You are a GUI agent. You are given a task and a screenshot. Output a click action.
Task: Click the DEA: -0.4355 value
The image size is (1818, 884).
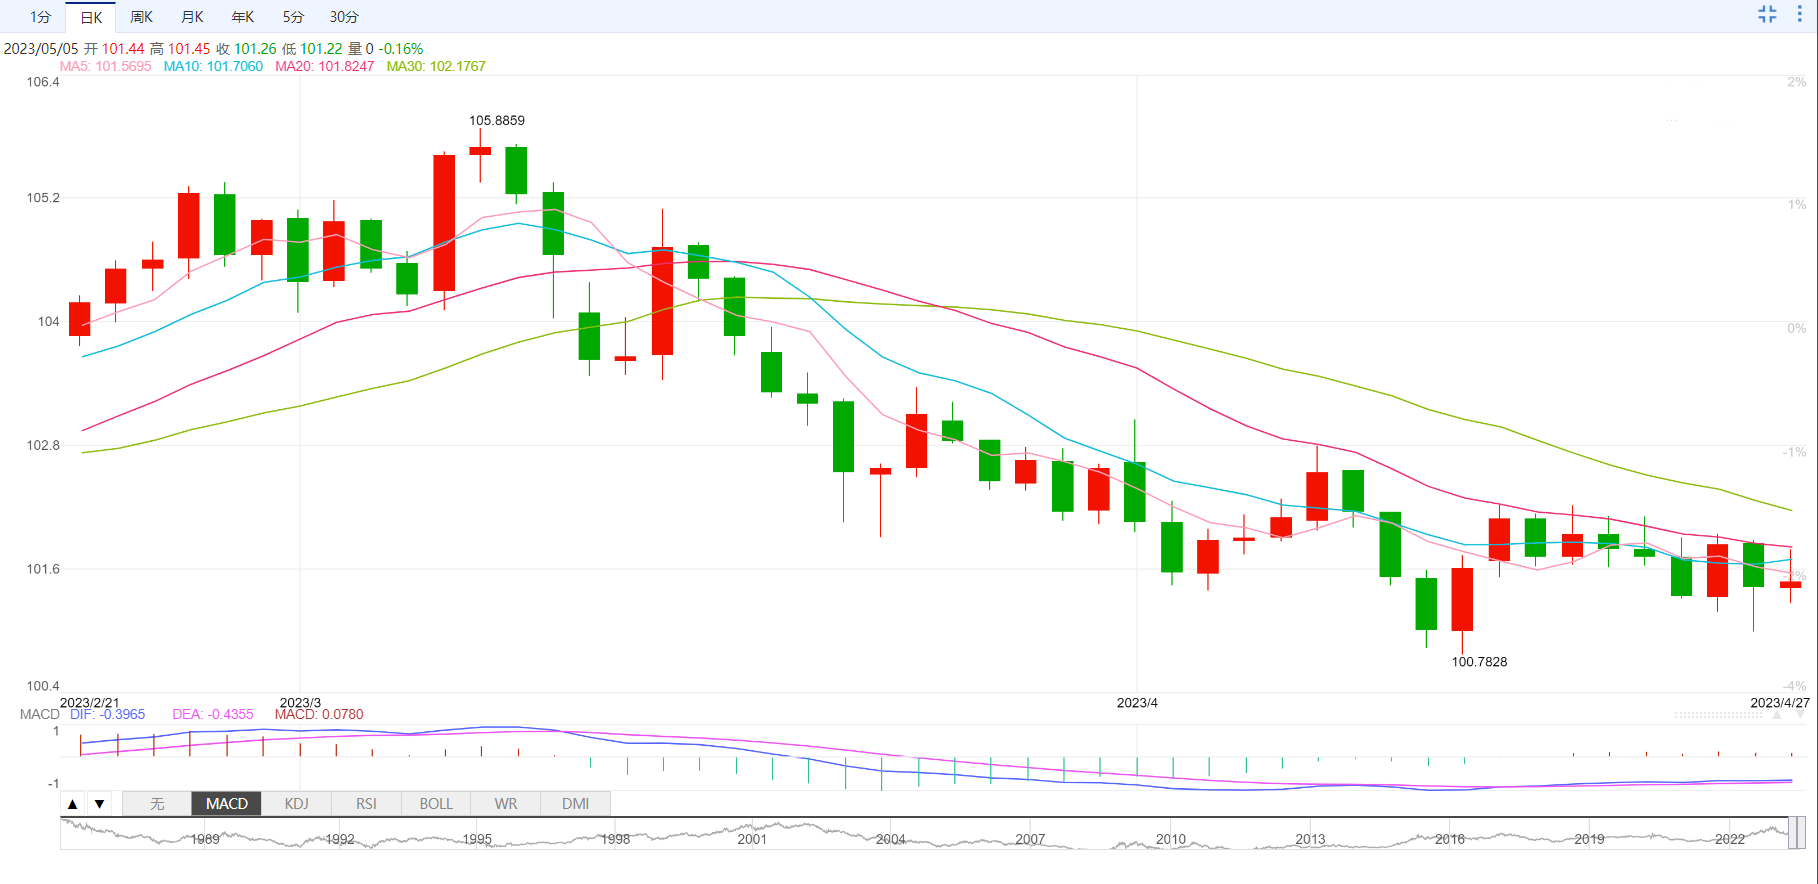pos(213,714)
